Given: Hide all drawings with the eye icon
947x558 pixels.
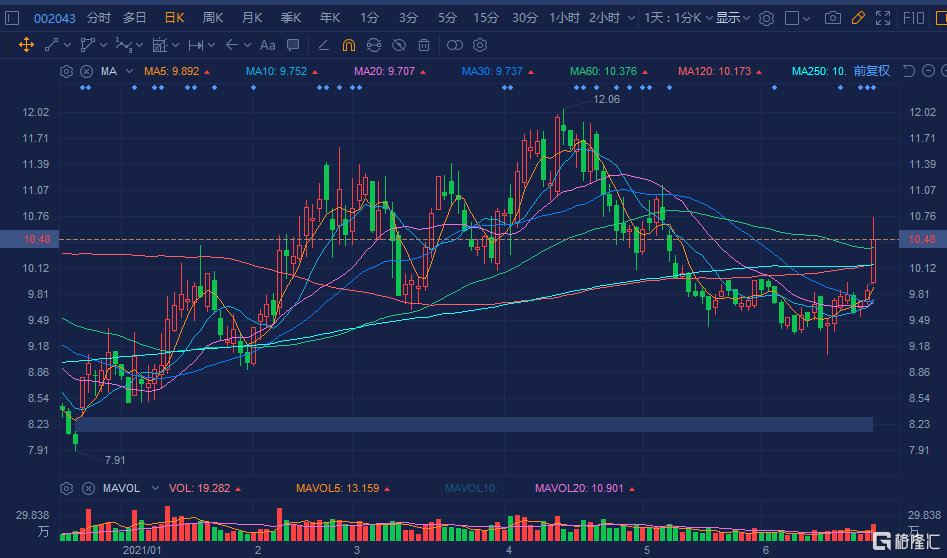Looking at the screenshot, I should pos(399,45).
